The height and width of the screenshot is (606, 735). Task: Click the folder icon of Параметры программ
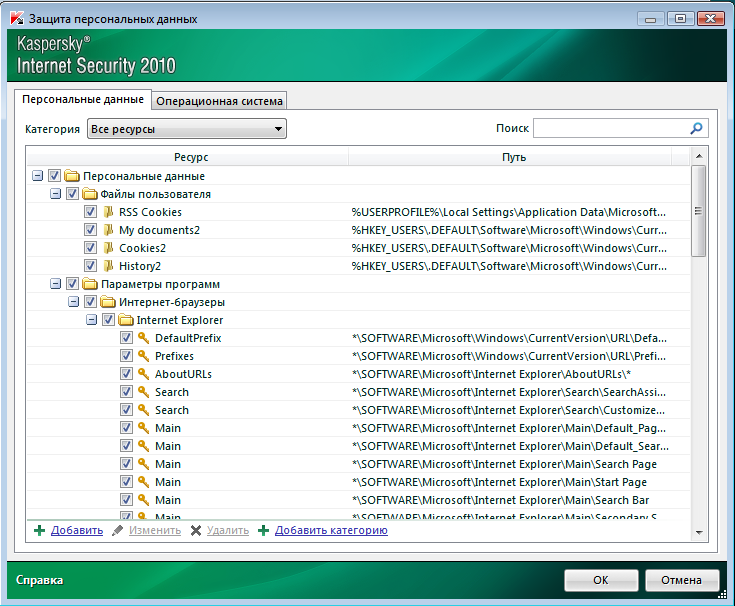click(90, 284)
